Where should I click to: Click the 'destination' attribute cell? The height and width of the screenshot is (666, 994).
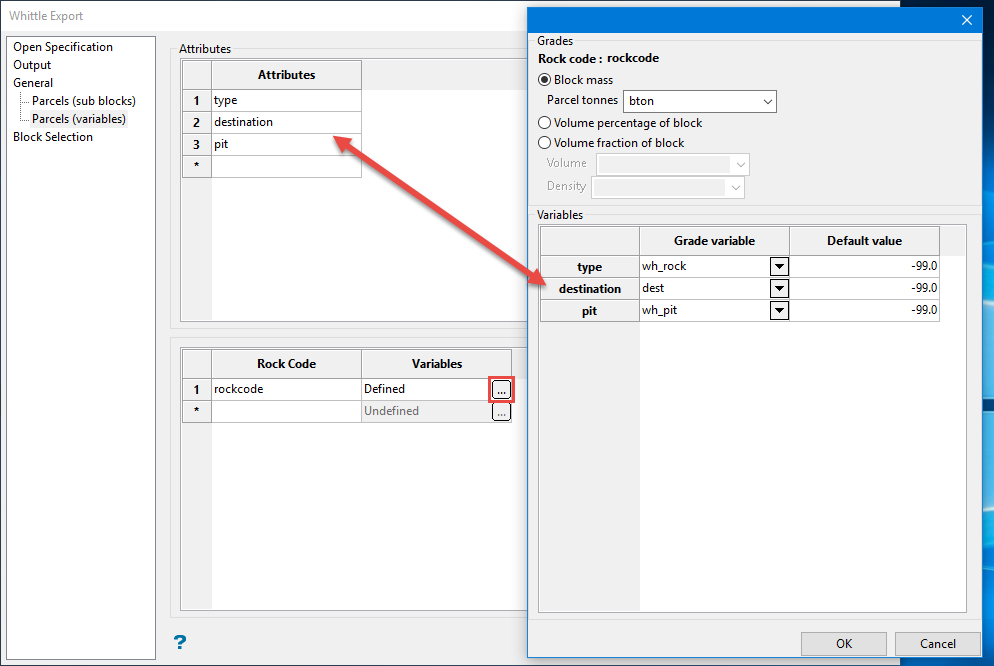click(287, 122)
